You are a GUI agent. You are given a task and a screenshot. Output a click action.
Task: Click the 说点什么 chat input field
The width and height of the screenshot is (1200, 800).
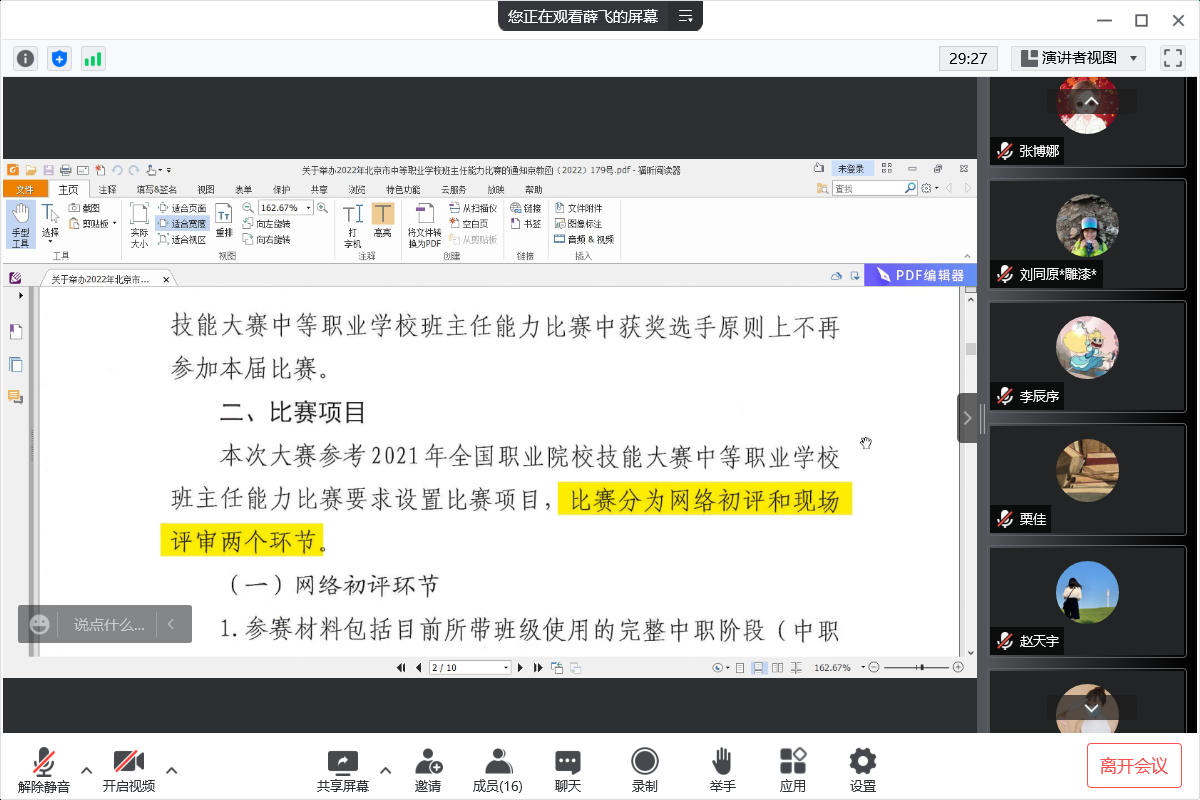pyautogui.click(x=109, y=624)
